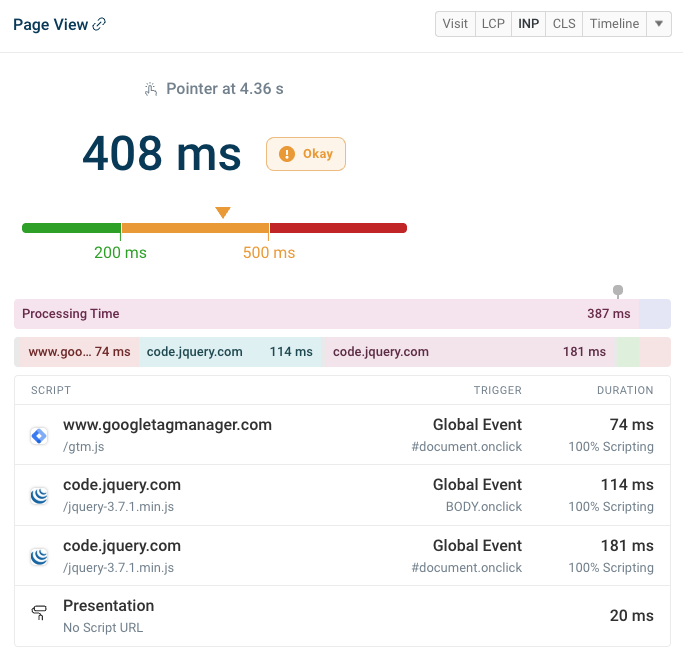Click the Presentation row title
Screen dimensions: 683x655
(x=108, y=605)
